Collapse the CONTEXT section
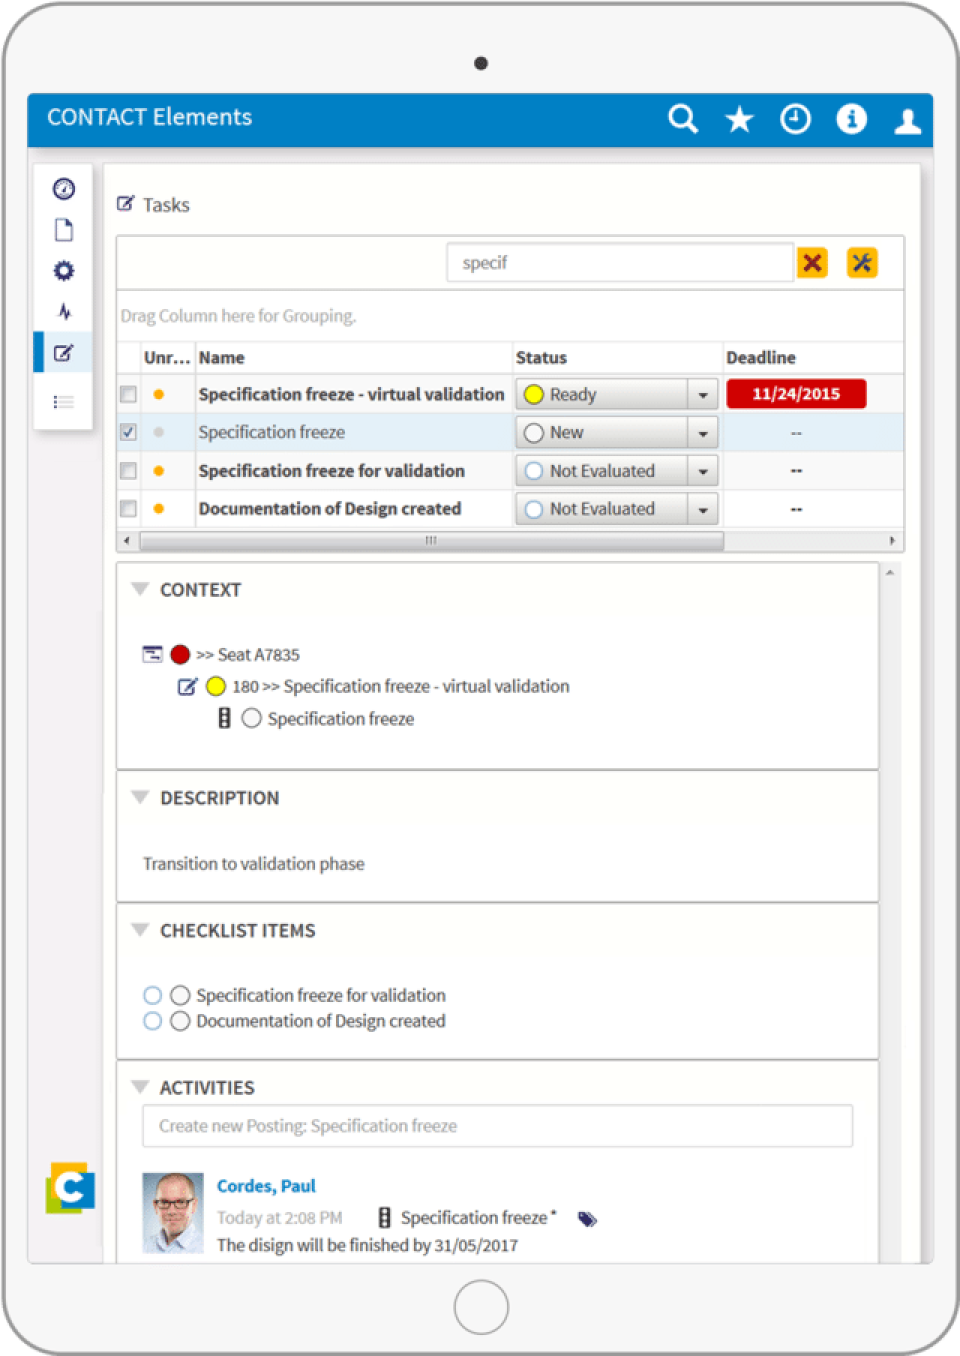The width and height of the screenshot is (960, 1356). pos(140,589)
